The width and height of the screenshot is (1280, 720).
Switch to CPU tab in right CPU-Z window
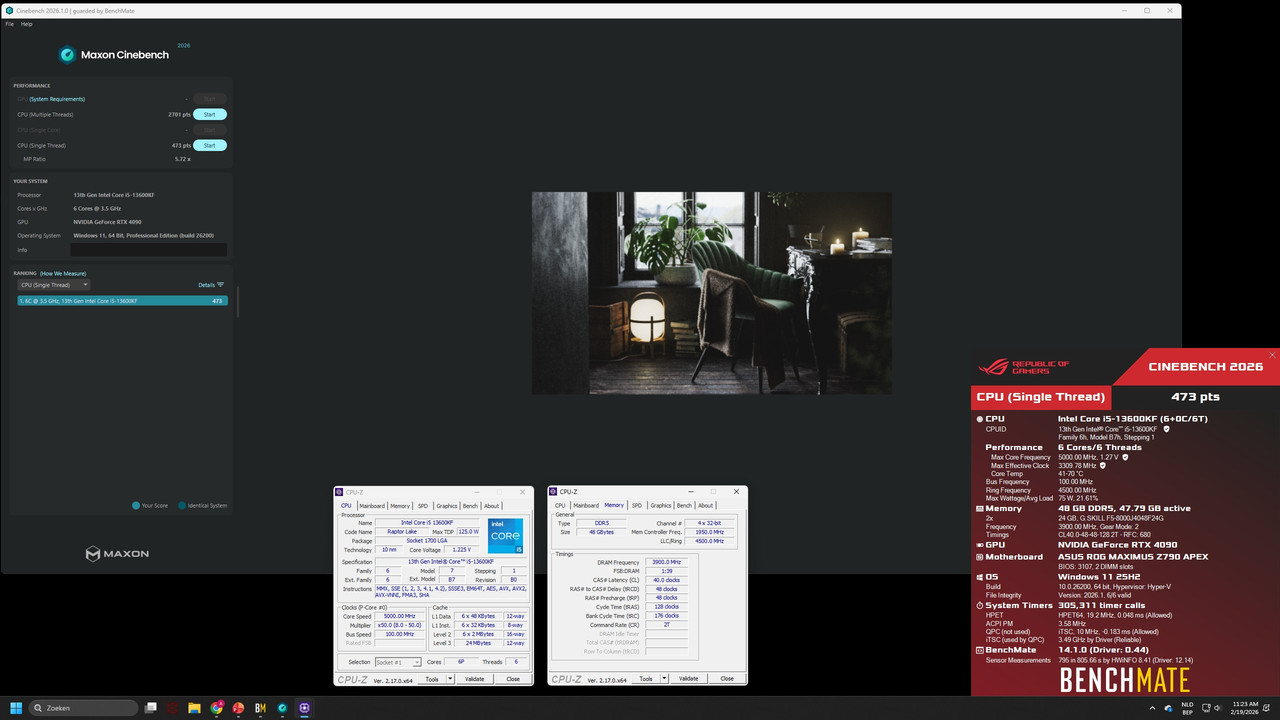click(x=561, y=506)
